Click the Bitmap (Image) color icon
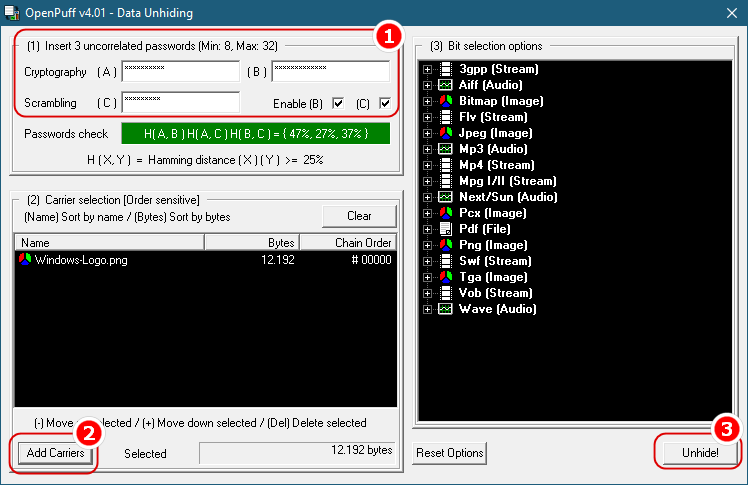The height and width of the screenshot is (485, 748). pos(446,101)
